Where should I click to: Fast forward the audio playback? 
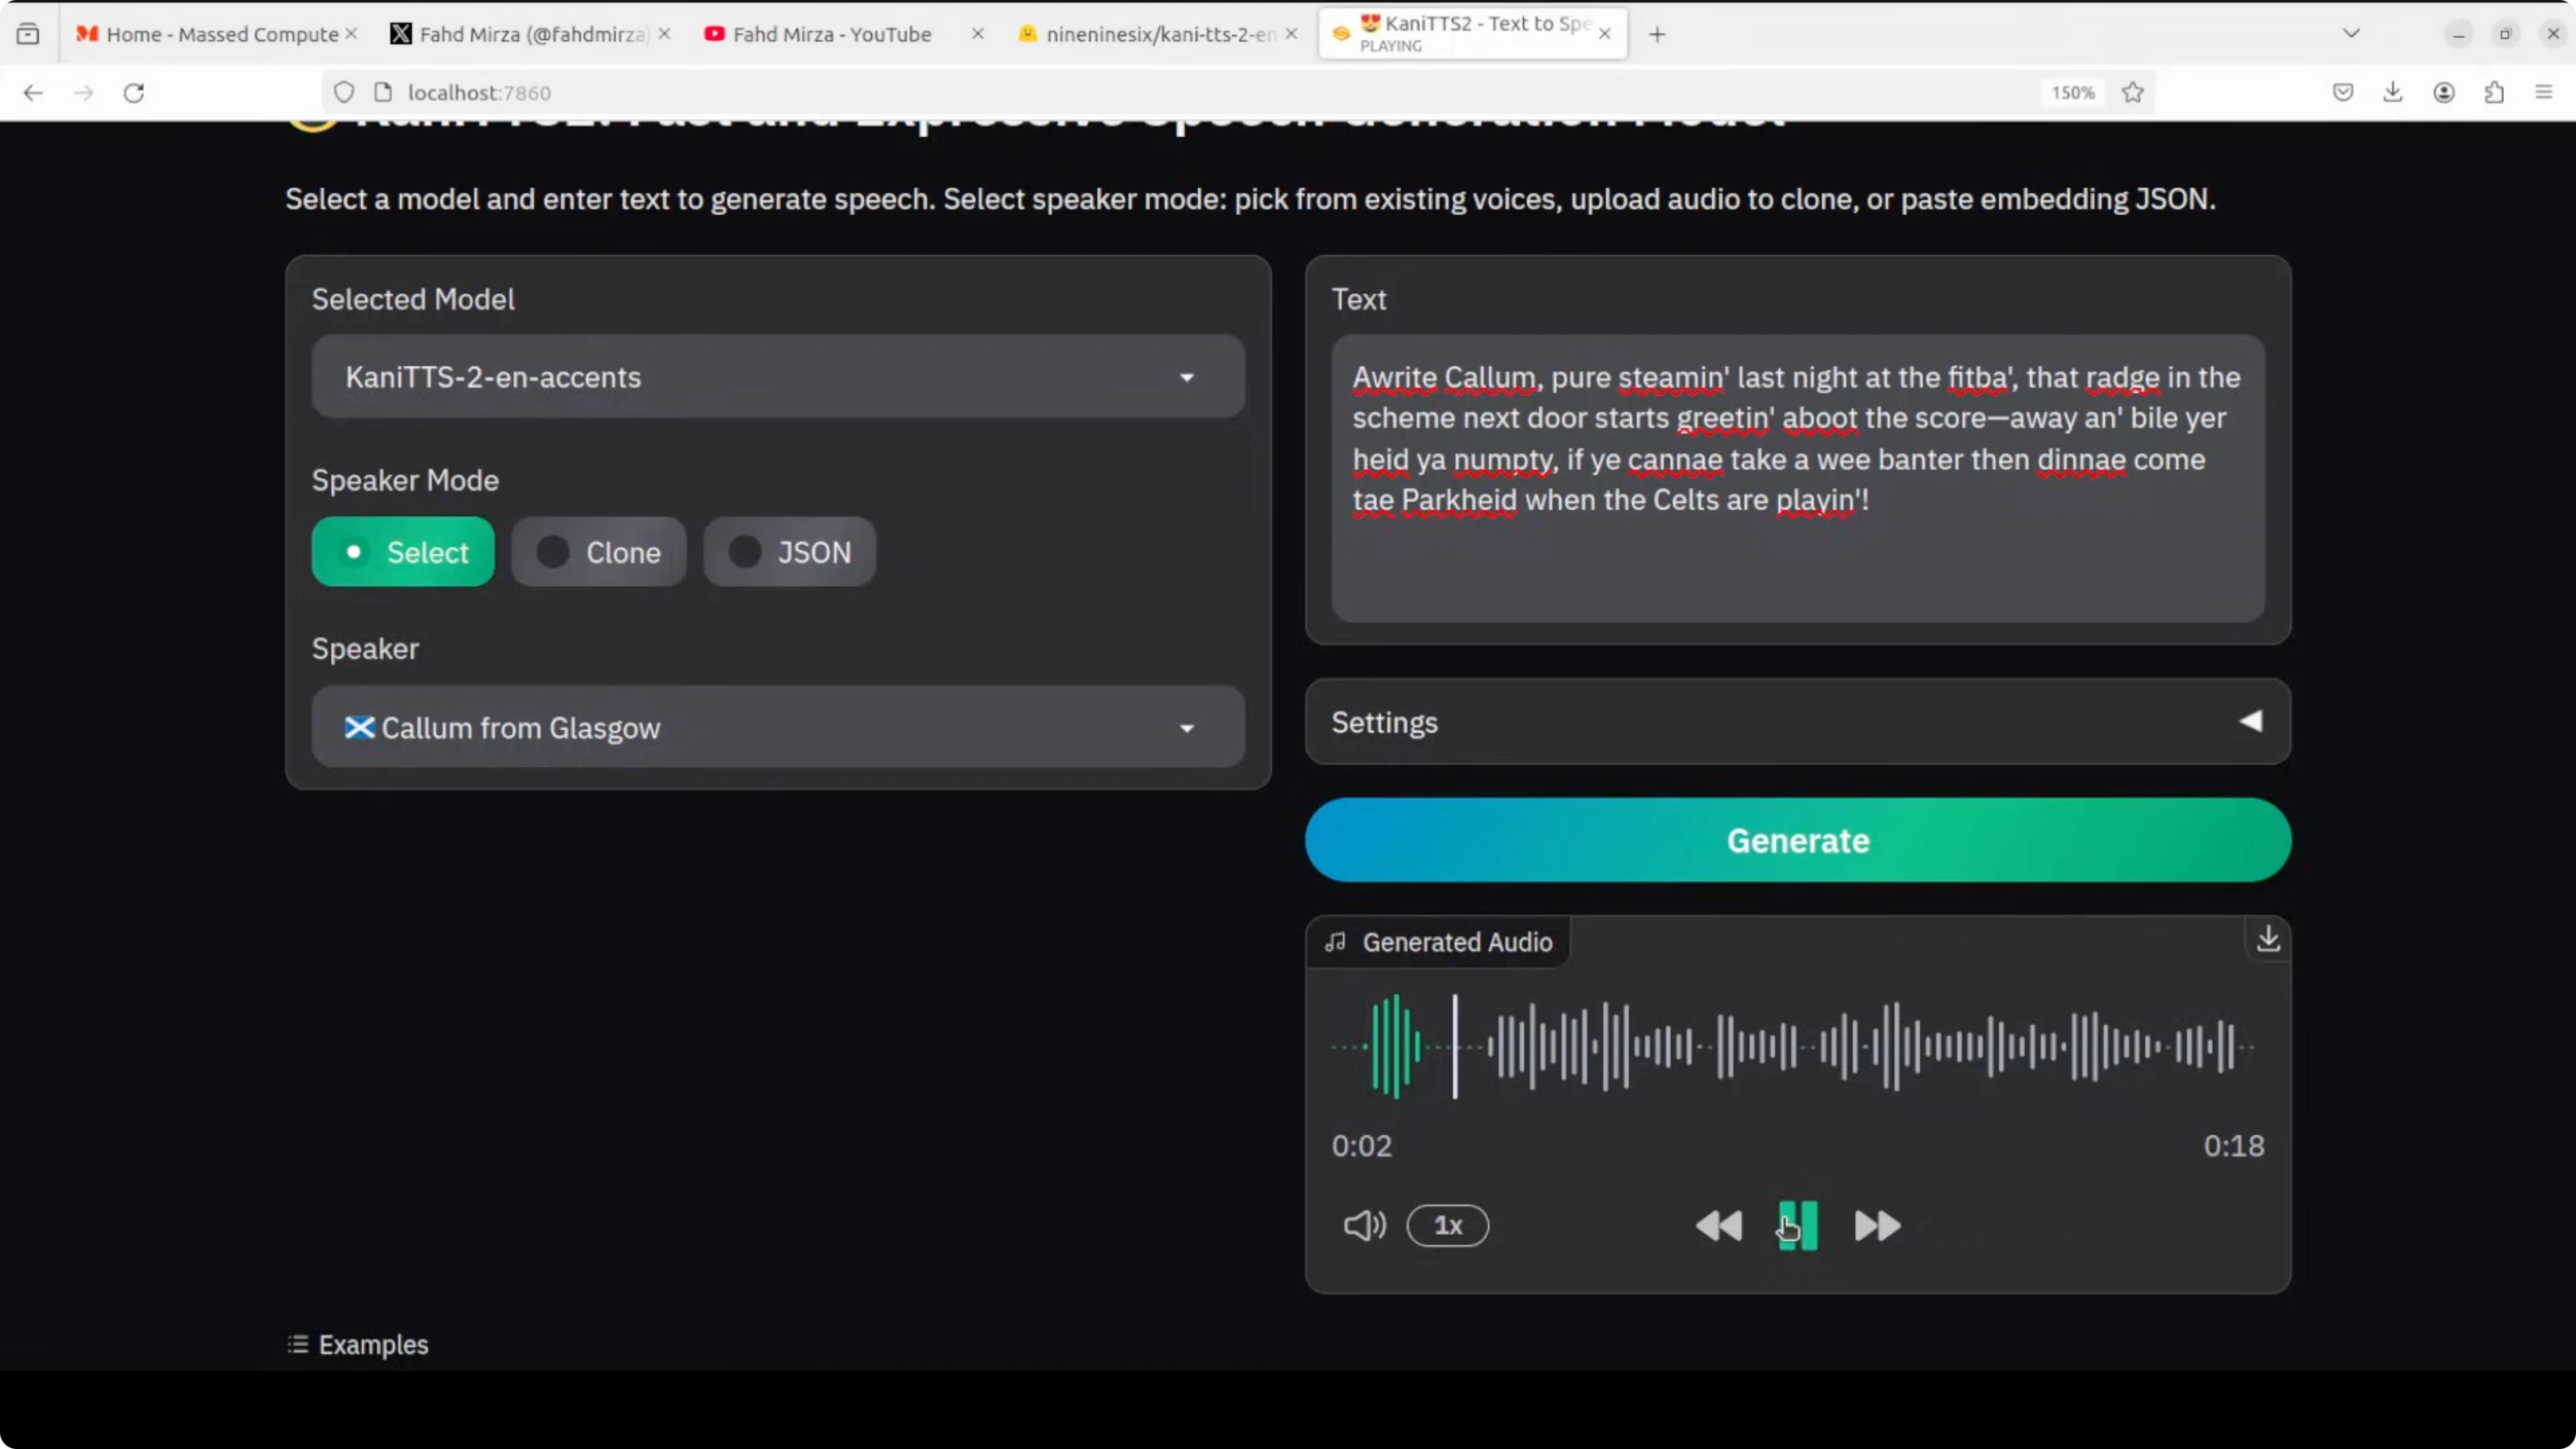(1875, 1226)
